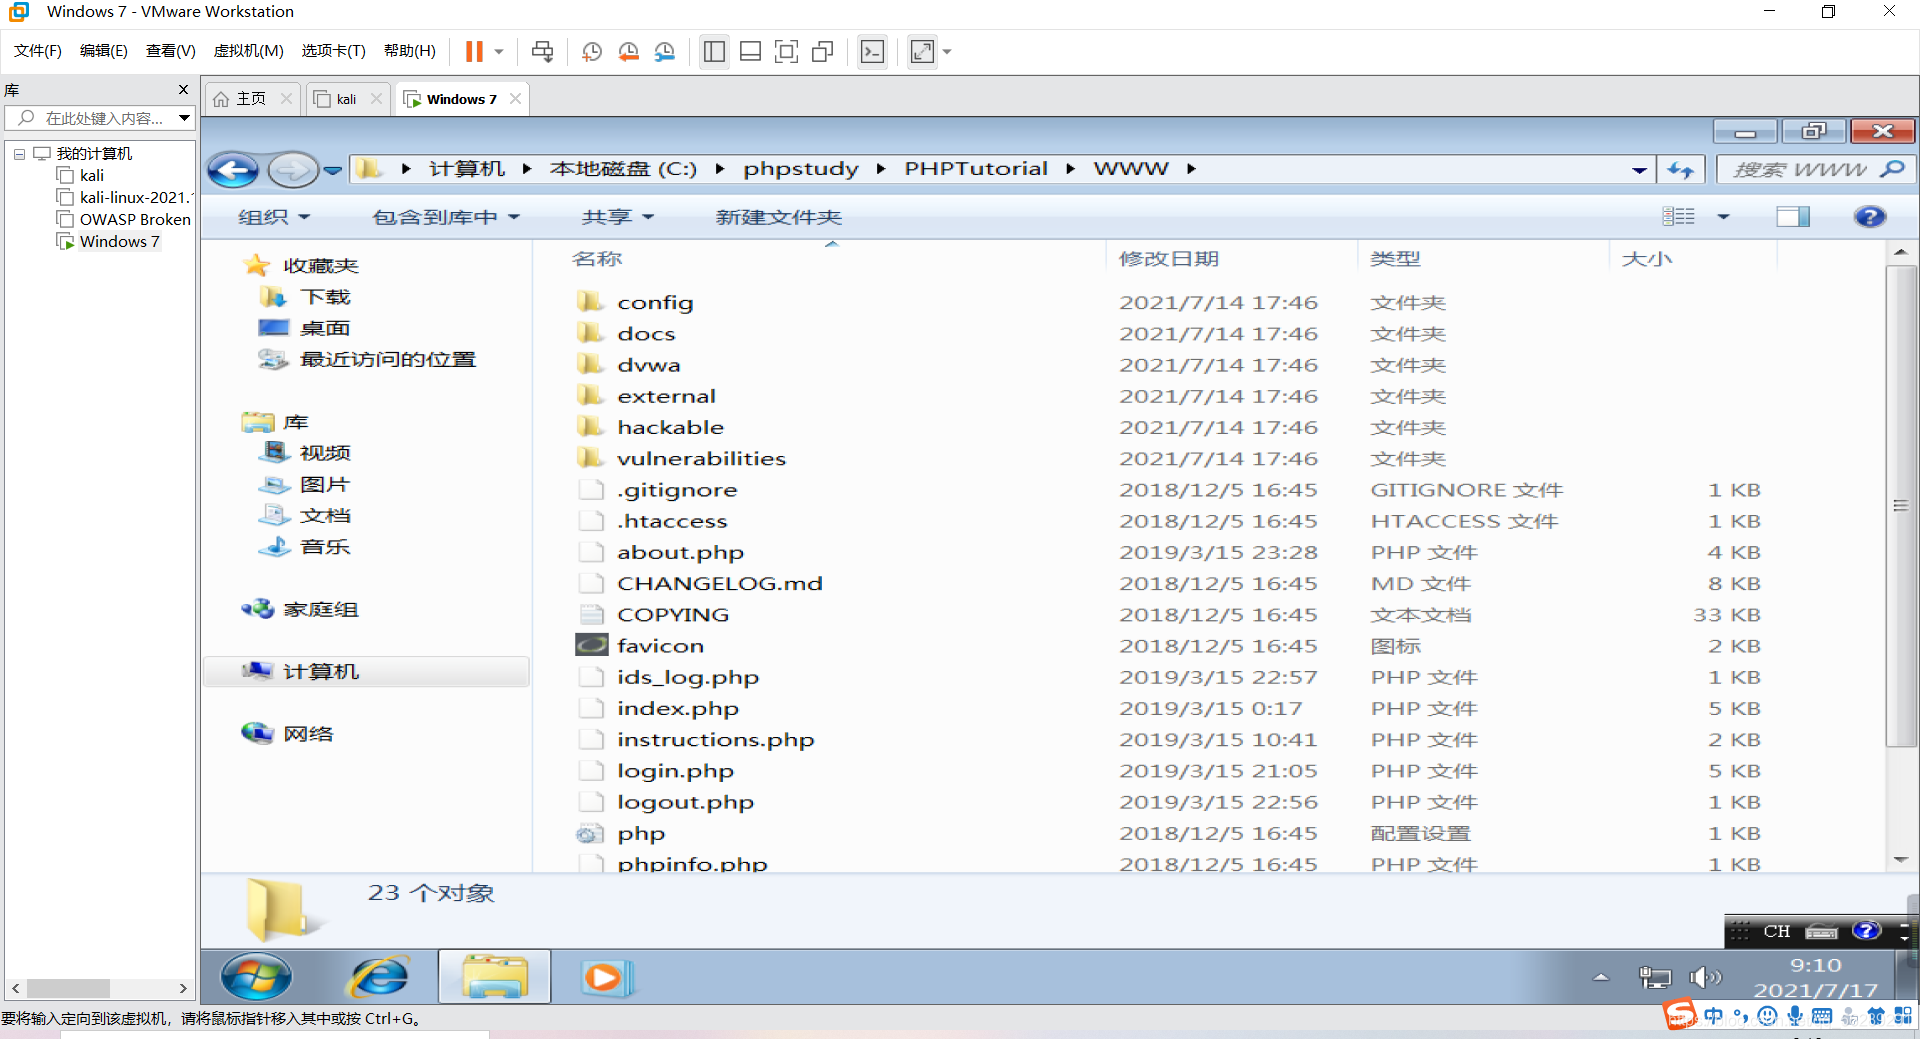The height and width of the screenshot is (1039, 1920).
Task: Open the library search dropdown arrow
Action: (x=185, y=118)
